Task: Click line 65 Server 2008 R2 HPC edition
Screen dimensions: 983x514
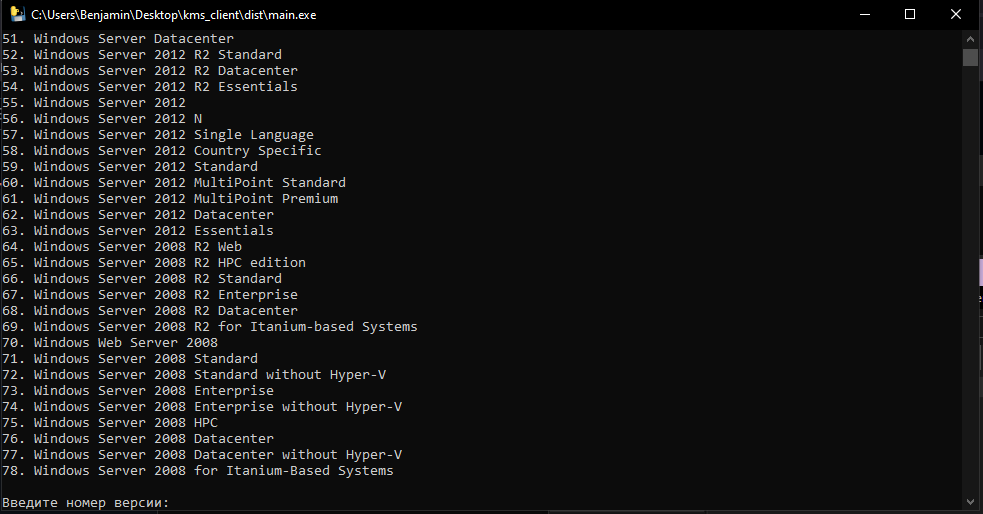Action: 154,263
